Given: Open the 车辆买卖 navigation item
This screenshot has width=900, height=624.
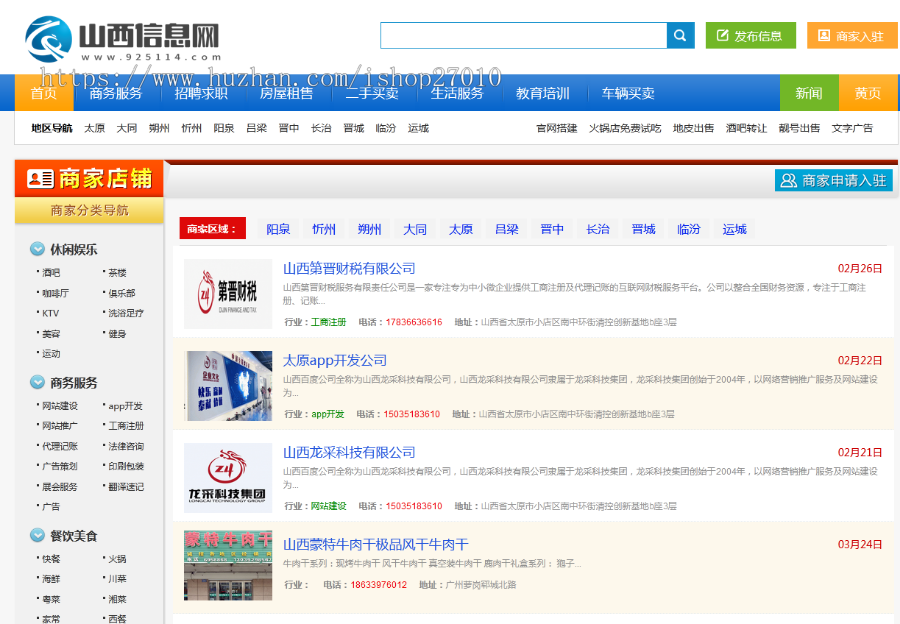Looking at the screenshot, I should click(628, 93).
